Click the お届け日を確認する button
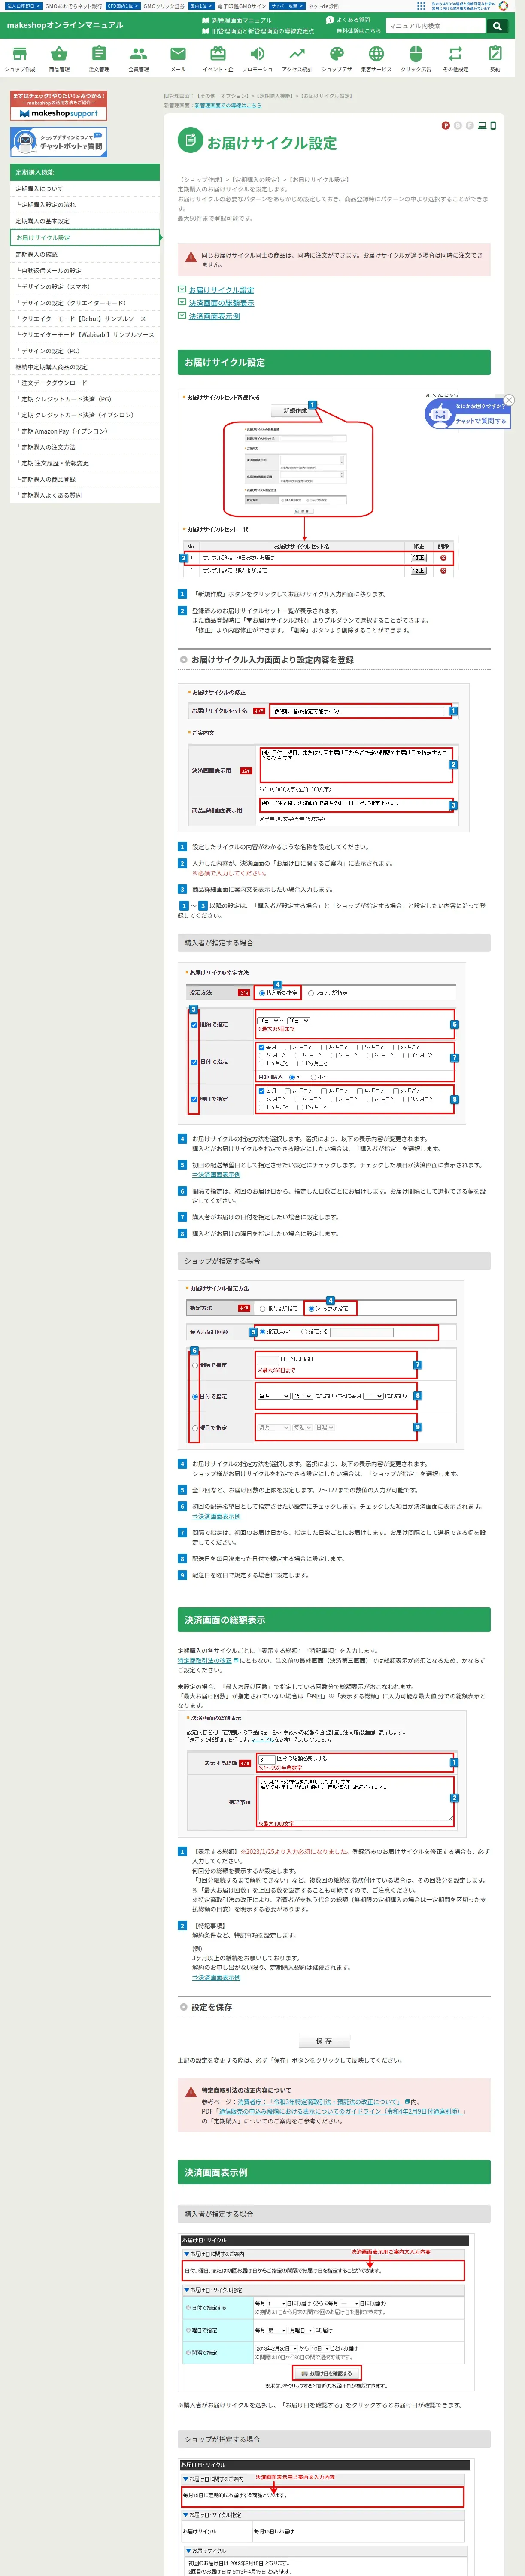The width and height of the screenshot is (525, 2576). point(327,2373)
